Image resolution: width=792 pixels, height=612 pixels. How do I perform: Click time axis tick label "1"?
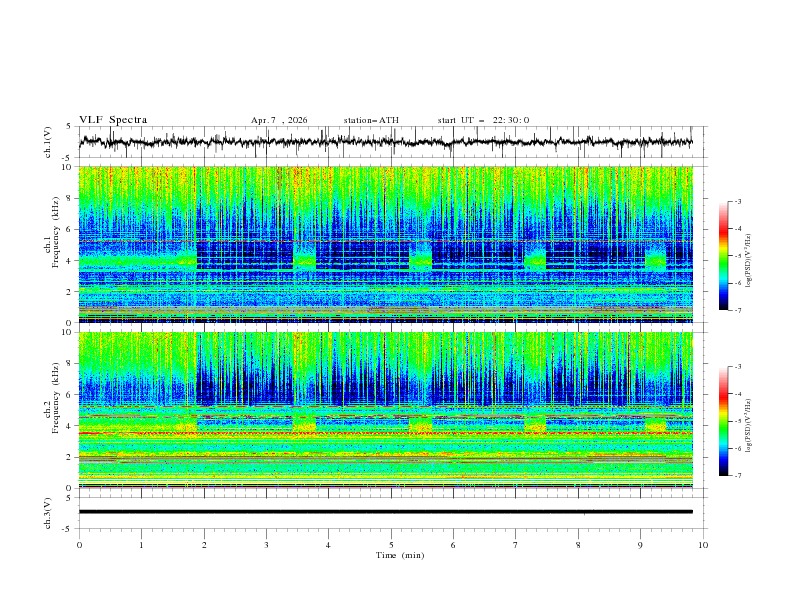[x=141, y=545]
